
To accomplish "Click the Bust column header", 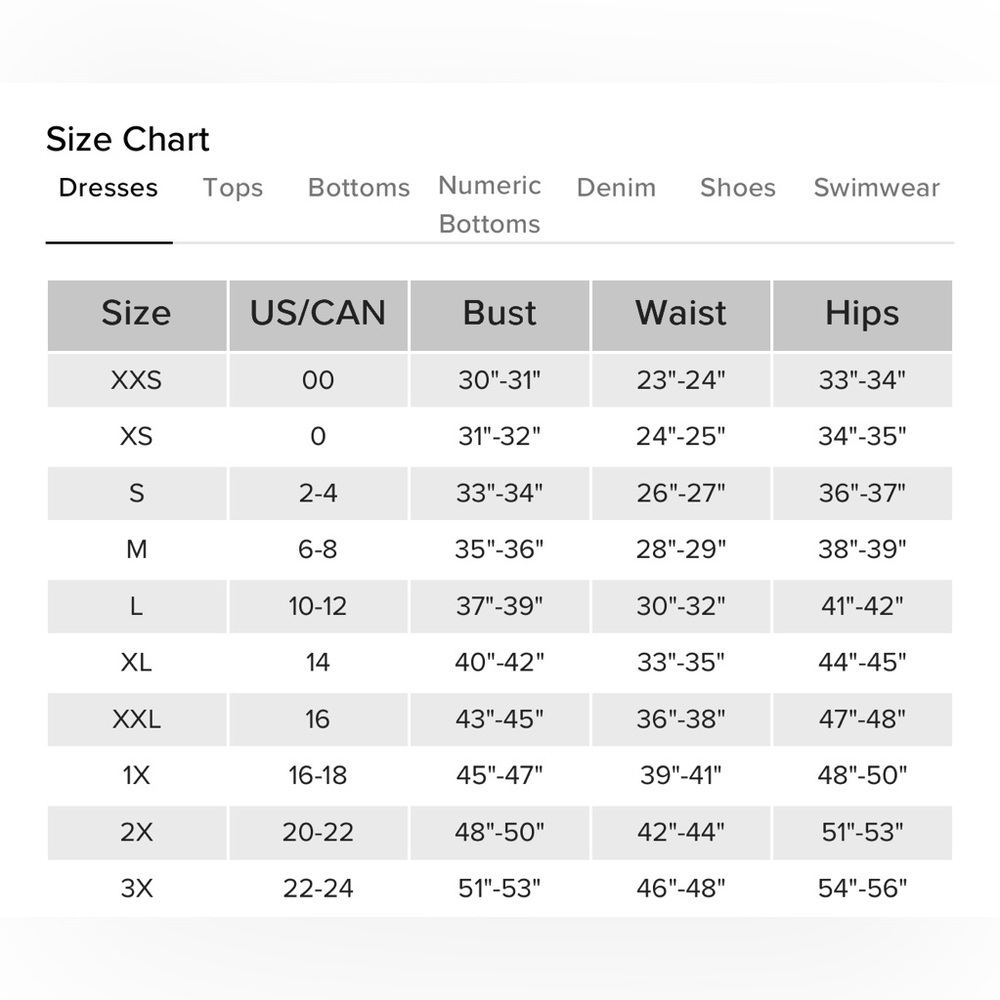I will 499,315.
